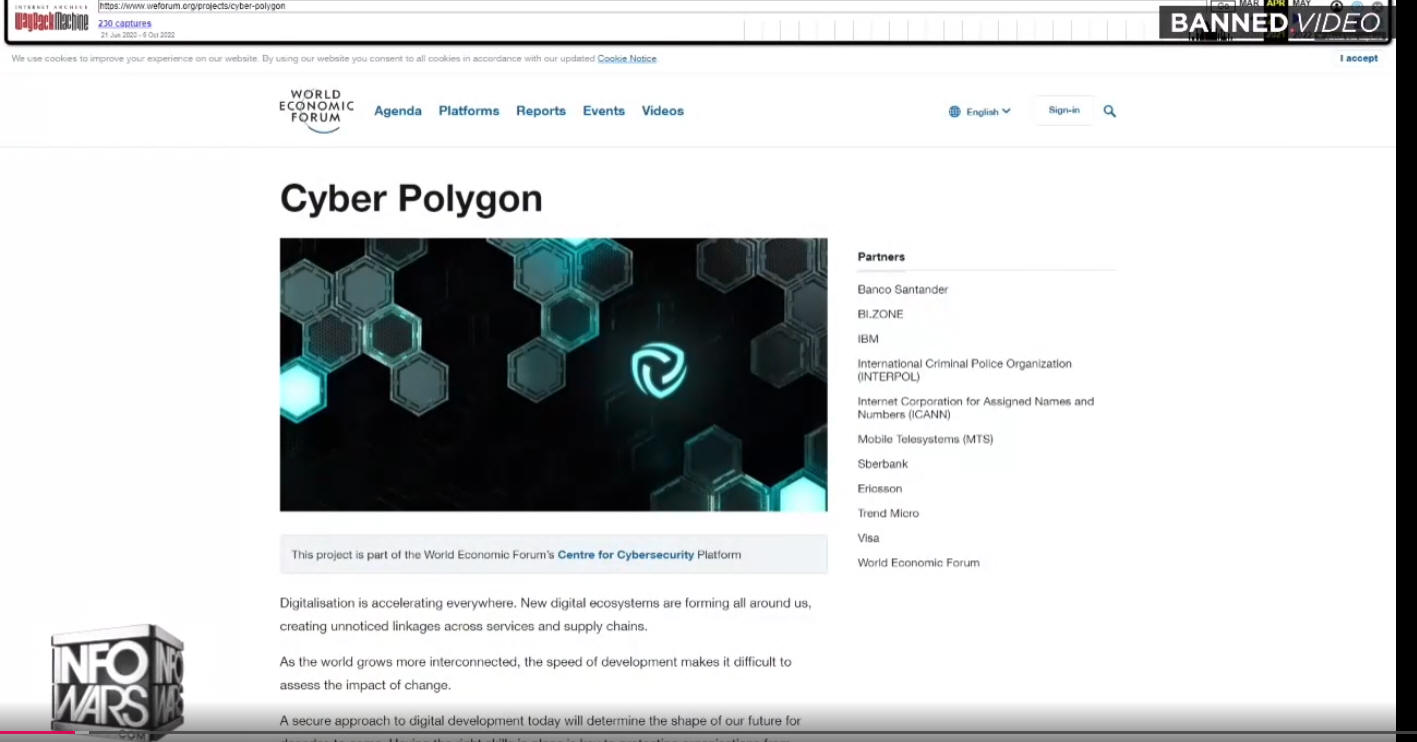Click the globe language icon

(x=954, y=112)
